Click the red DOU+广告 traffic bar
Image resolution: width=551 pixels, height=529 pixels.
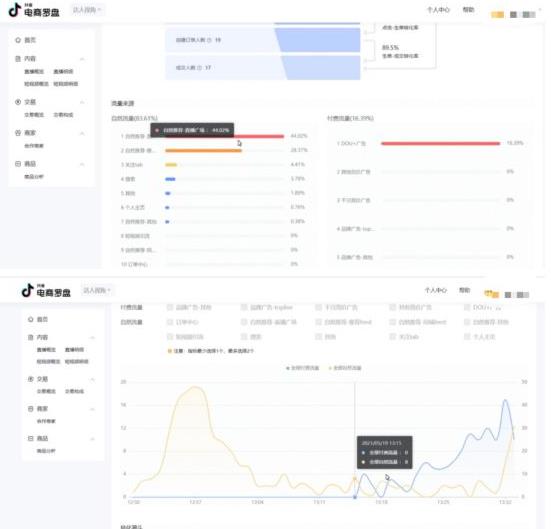(440, 143)
